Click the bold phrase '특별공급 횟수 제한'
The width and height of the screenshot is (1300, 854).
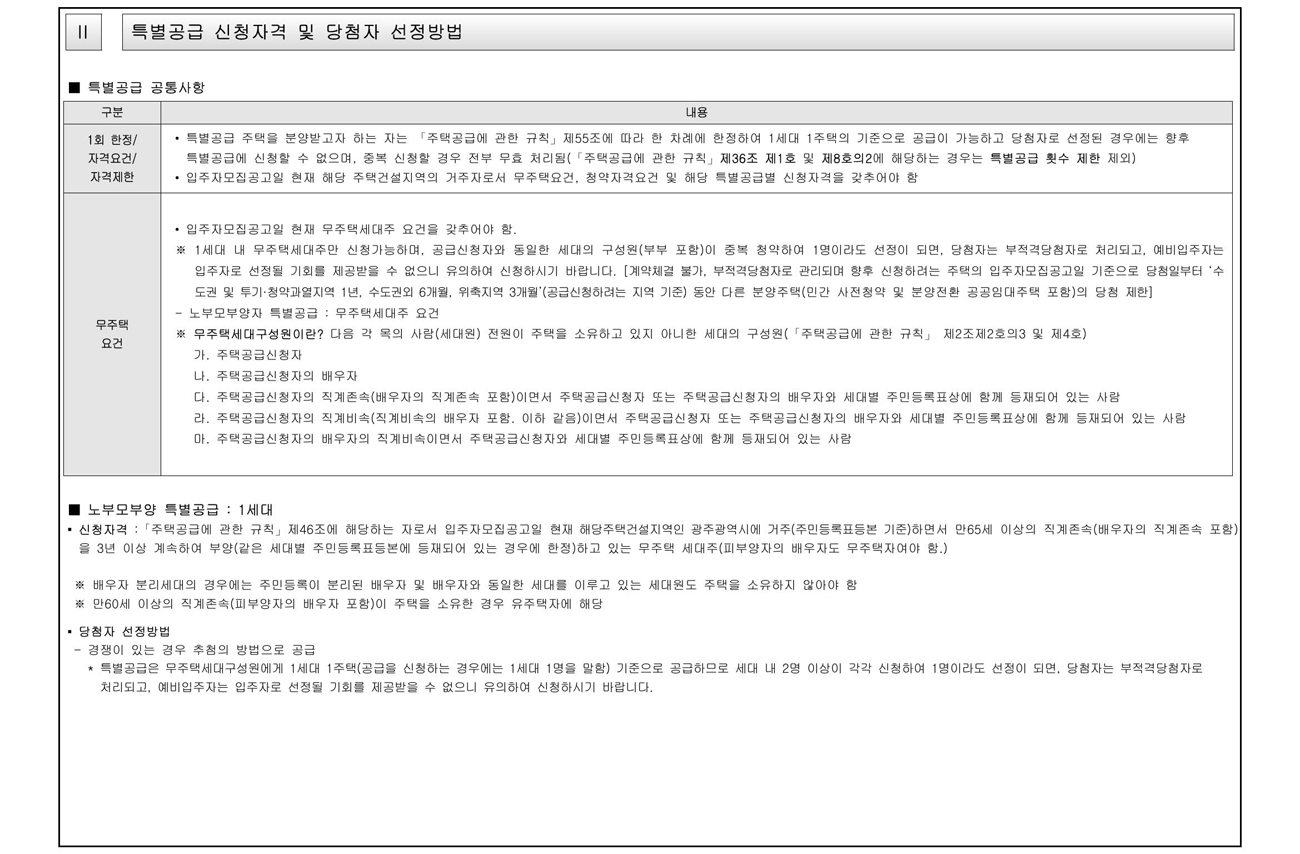pyautogui.click(x=1044, y=158)
